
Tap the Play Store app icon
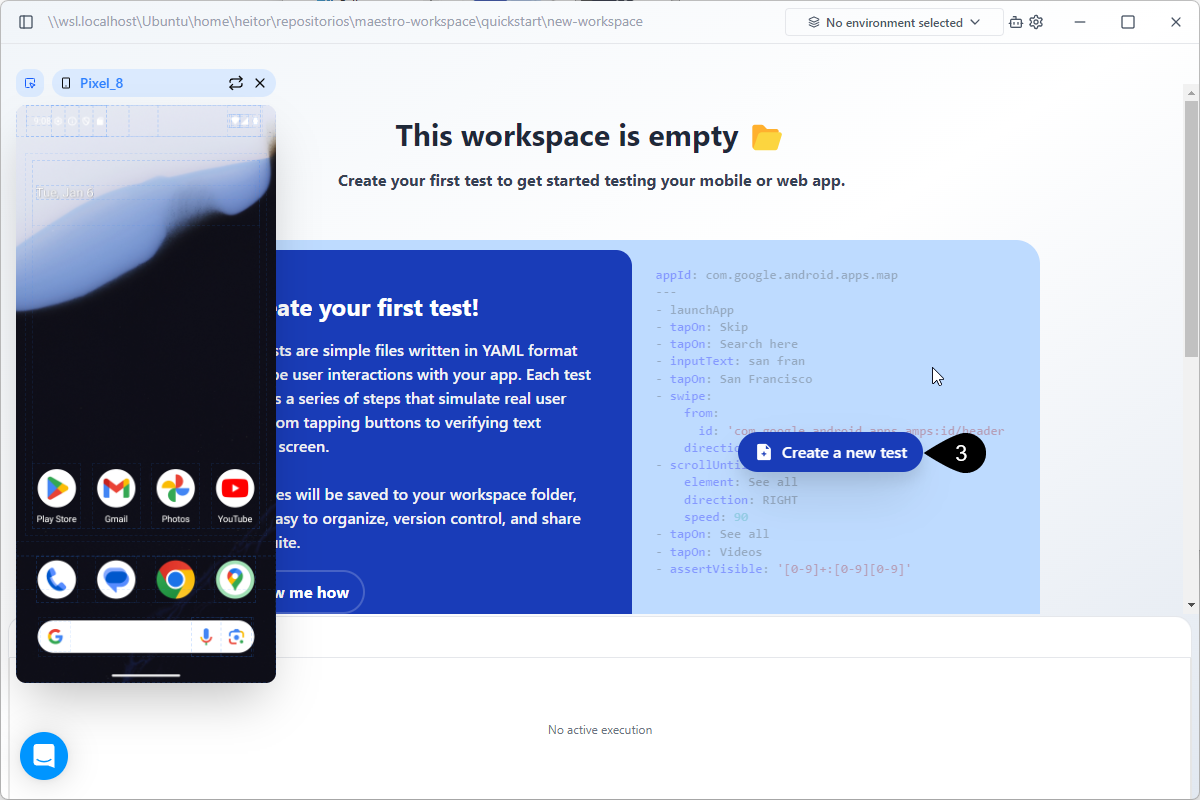(57, 489)
